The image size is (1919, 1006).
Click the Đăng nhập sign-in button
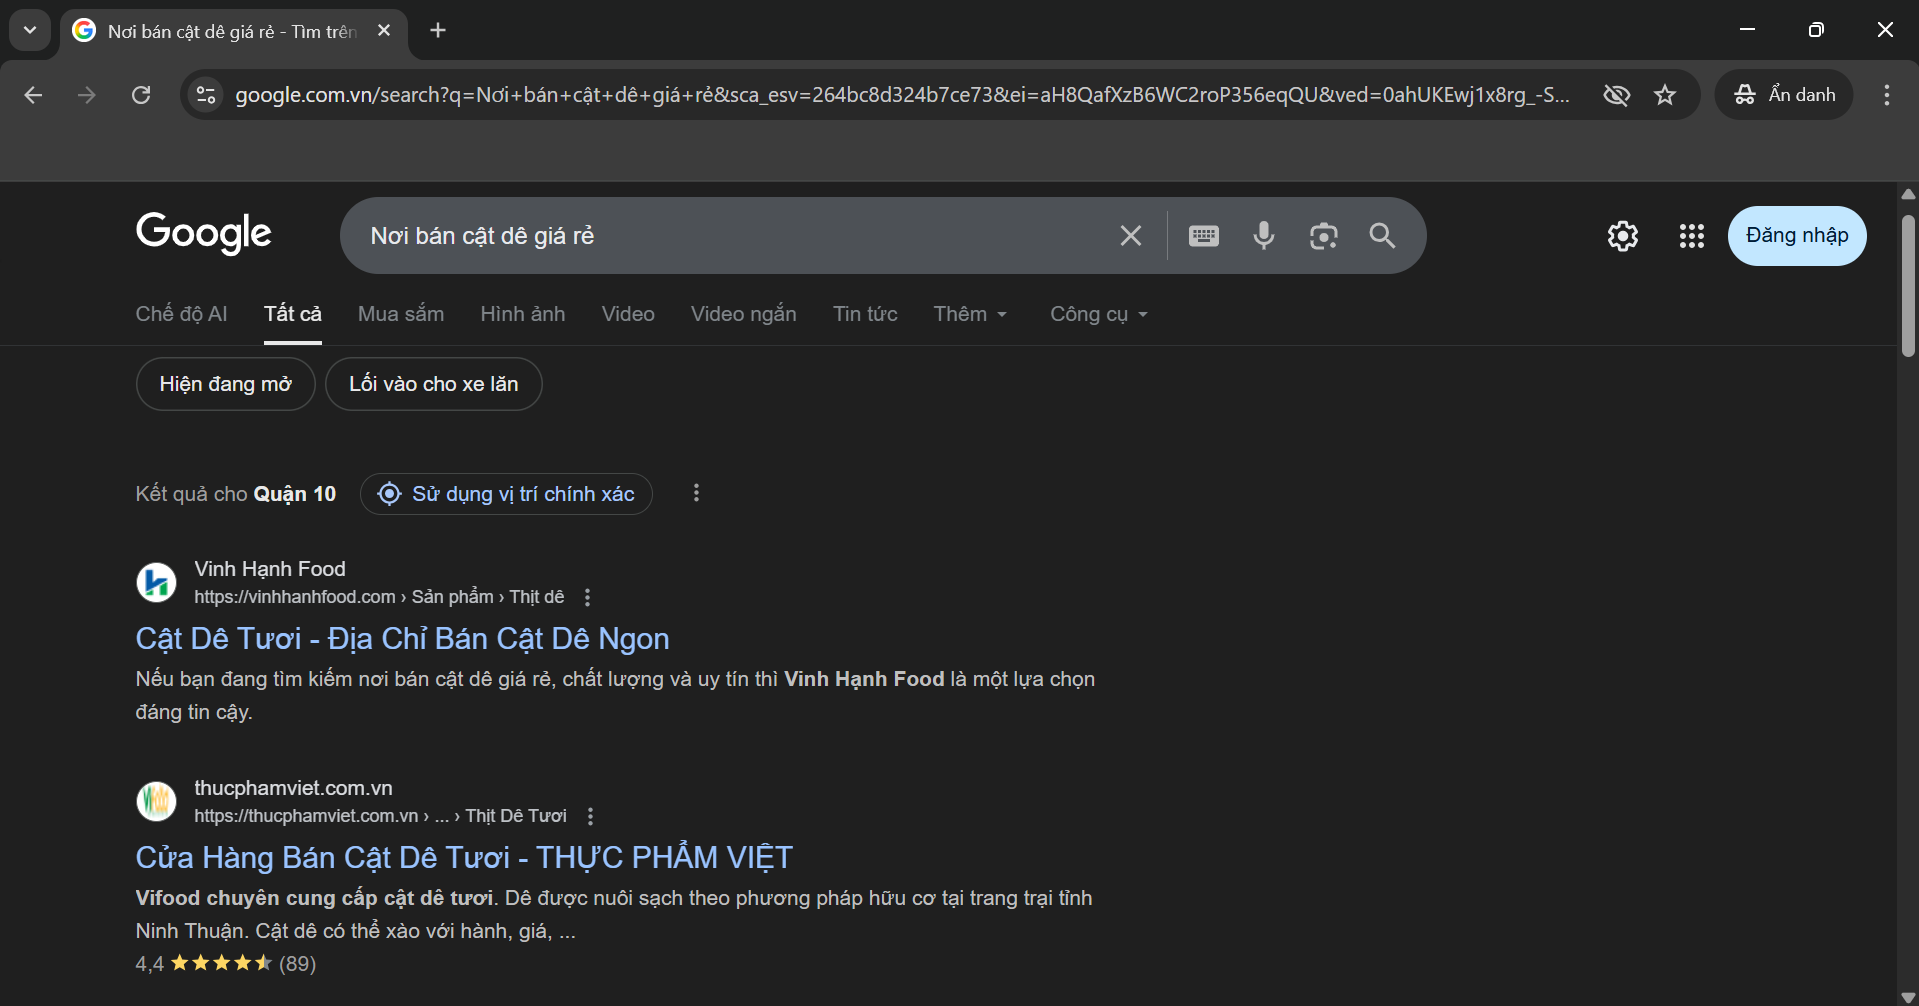[x=1797, y=236]
